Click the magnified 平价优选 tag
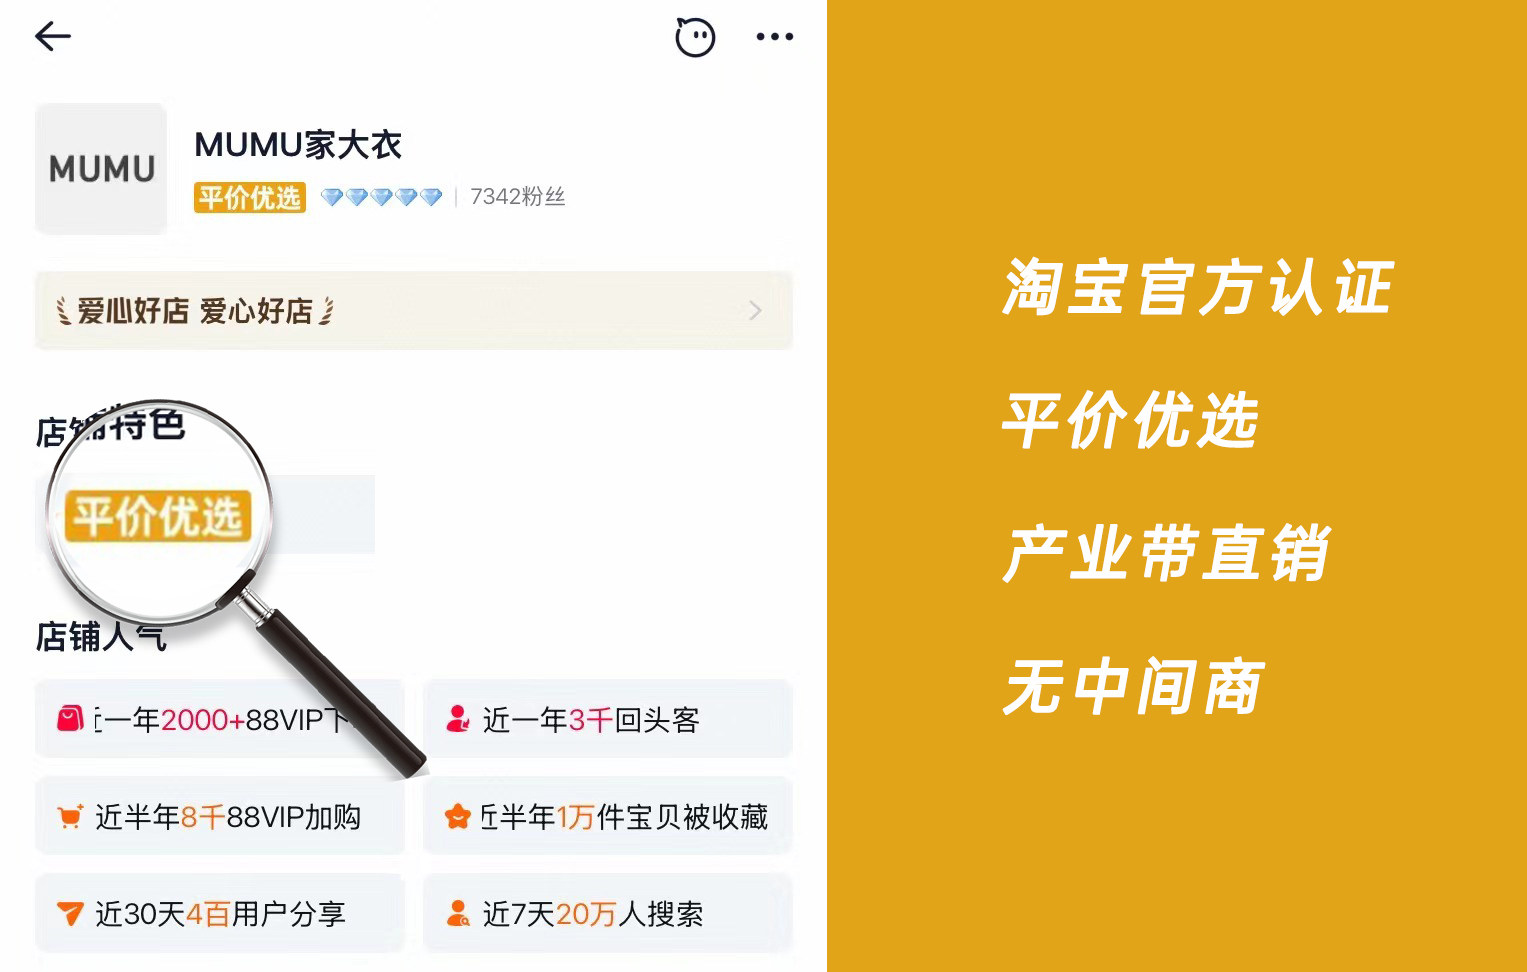This screenshot has height=972, width=1527. pyautogui.click(x=158, y=516)
